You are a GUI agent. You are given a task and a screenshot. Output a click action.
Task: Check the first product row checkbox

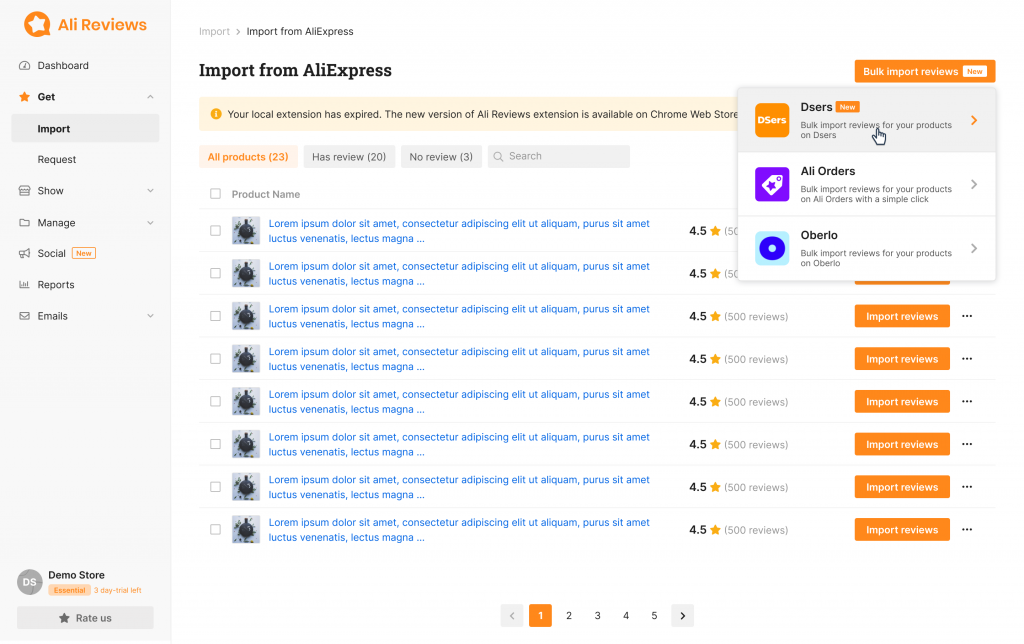click(x=216, y=231)
